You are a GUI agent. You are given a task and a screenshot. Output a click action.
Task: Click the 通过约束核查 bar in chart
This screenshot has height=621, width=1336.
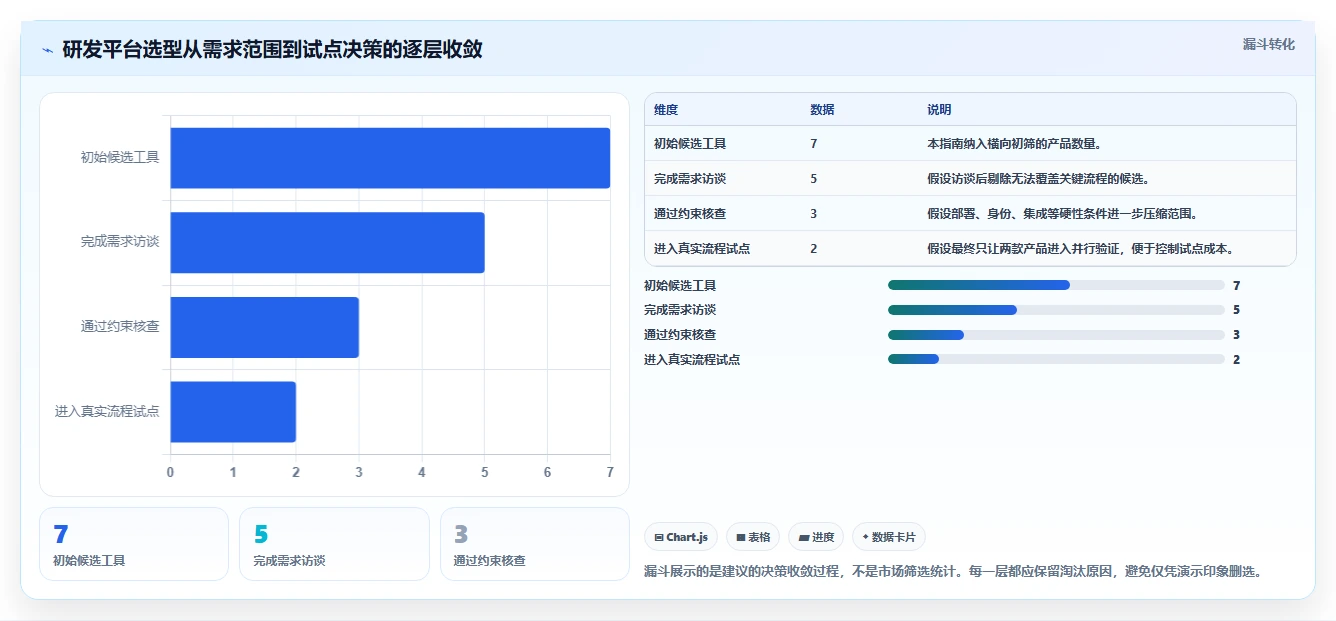[x=264, y=327]
